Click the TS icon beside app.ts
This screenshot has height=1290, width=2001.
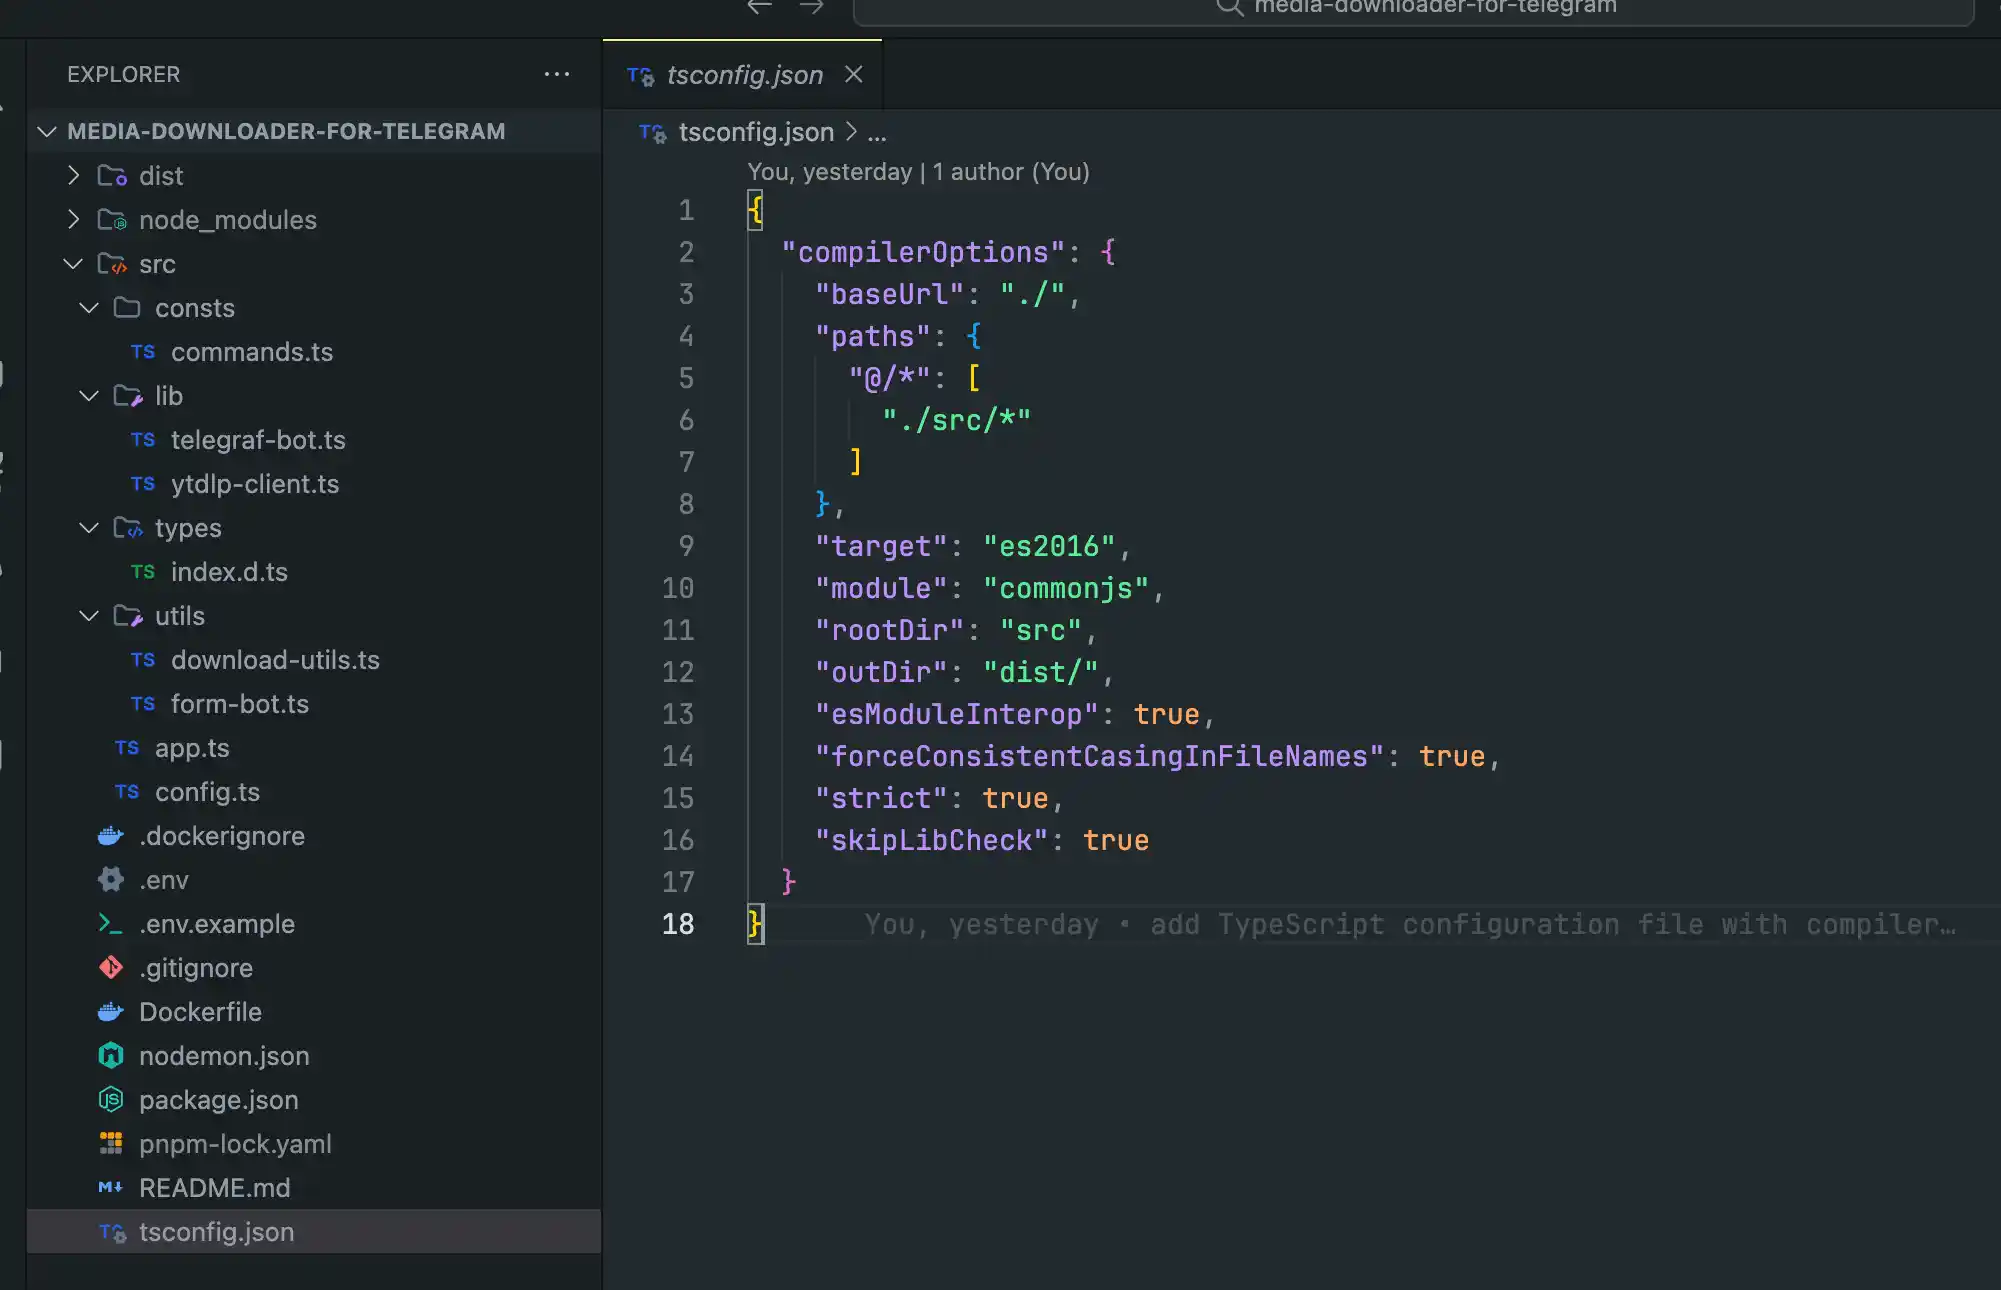(127, 748)
